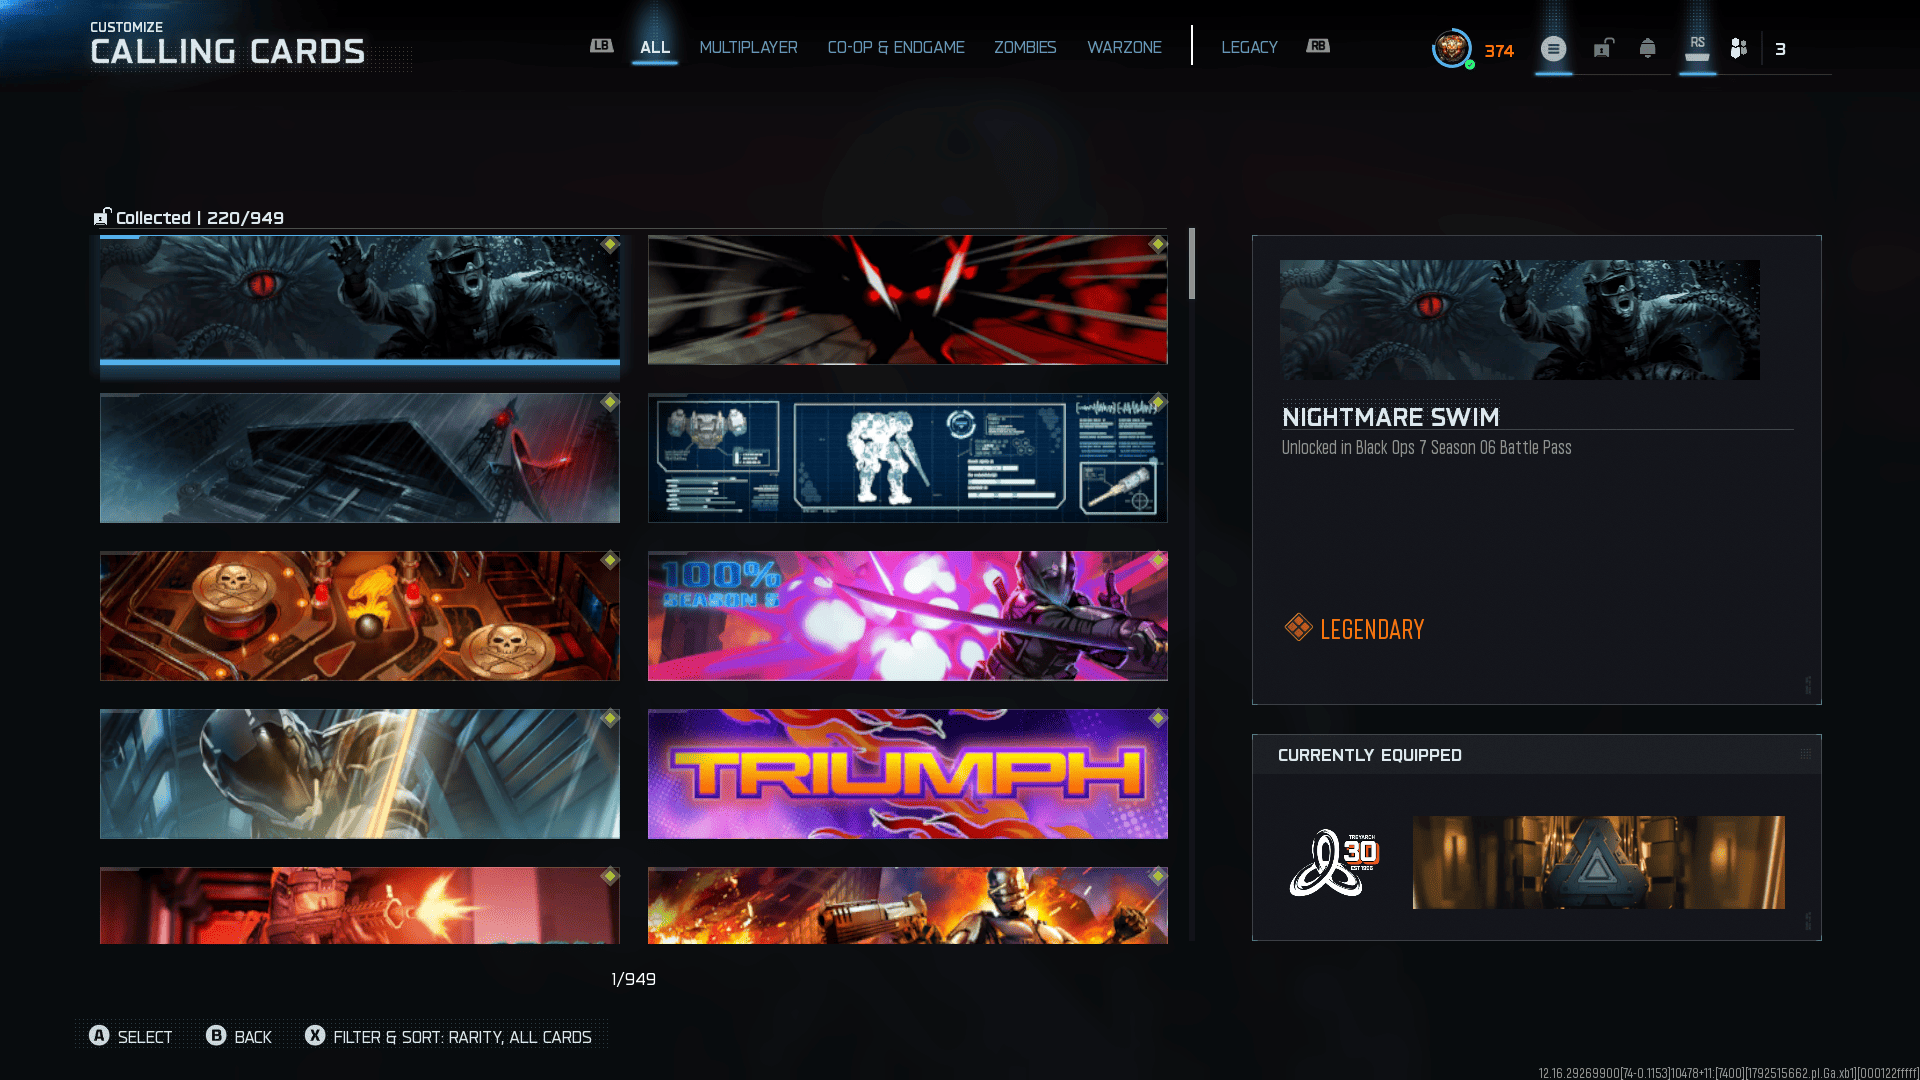Click the BACK button label
The image size is (1920, 1080).
(x=253, y=1037)
